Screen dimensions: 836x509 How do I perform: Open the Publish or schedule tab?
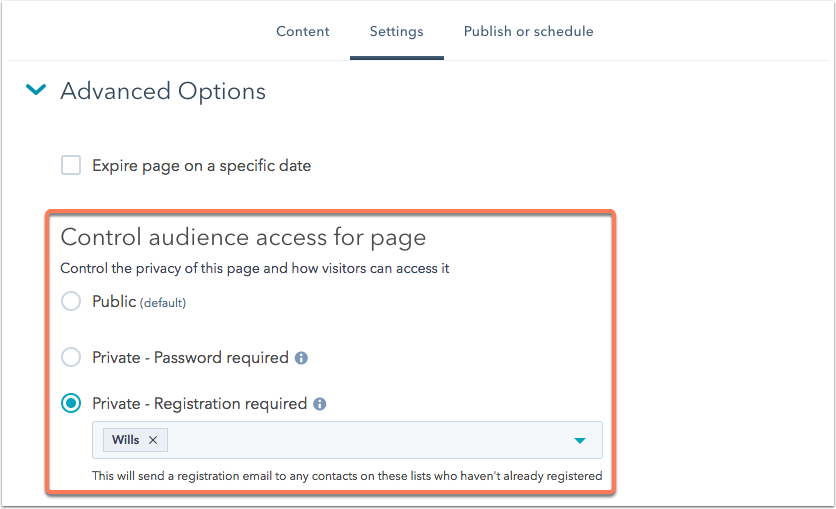pyautogui.click(x=528, y=32)
